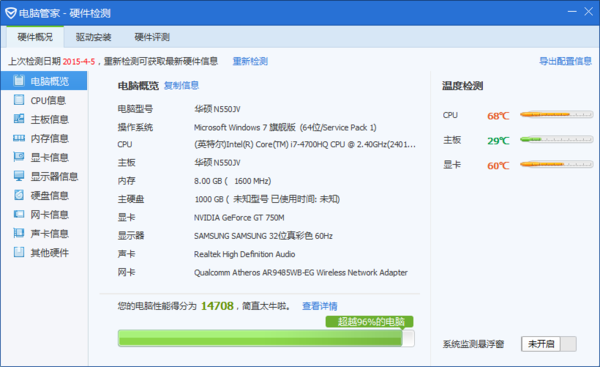
Task: Click the 硬盘信息 hard disk icon
Action: [19, 195]
